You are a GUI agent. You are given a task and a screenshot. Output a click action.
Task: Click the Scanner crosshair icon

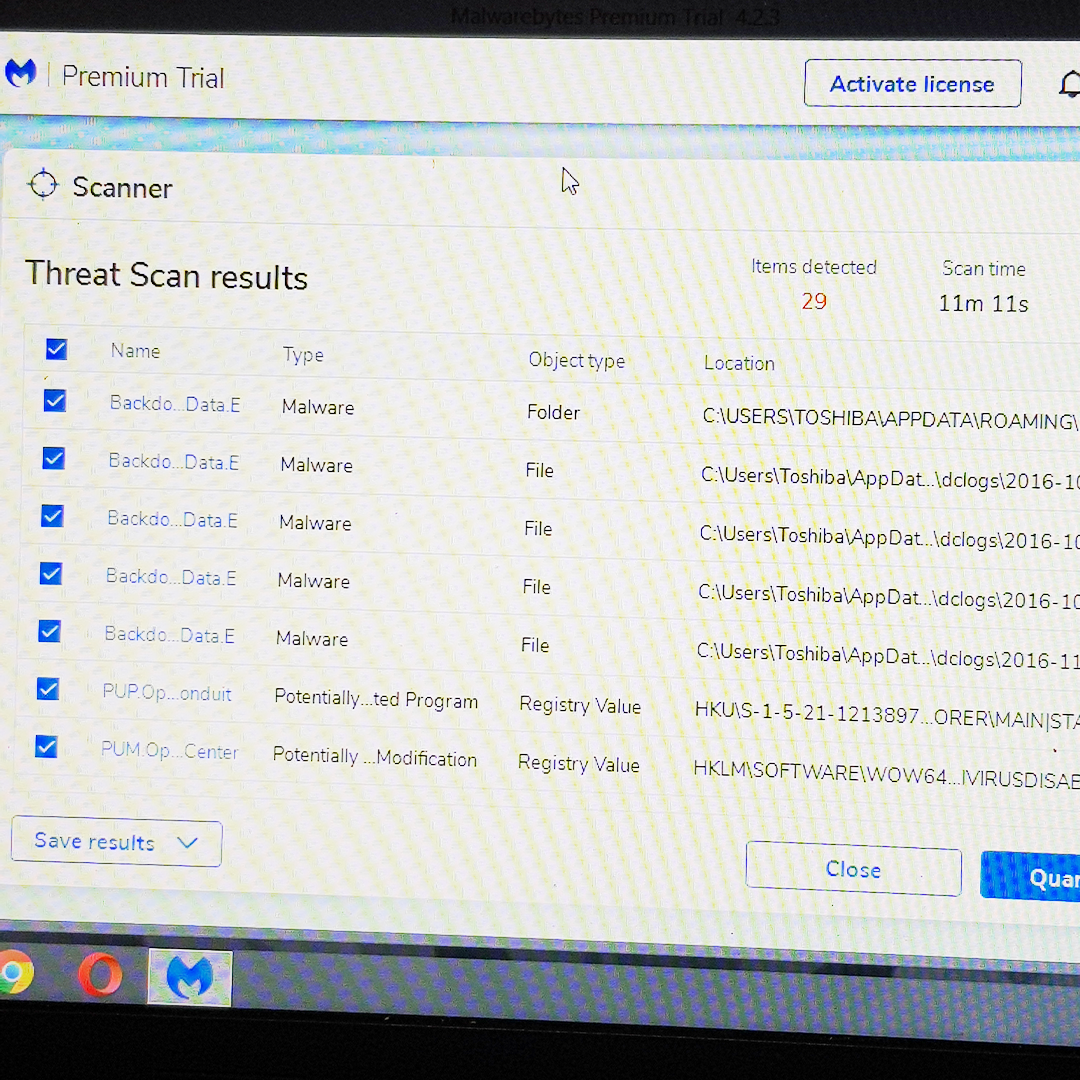(43, 185)
